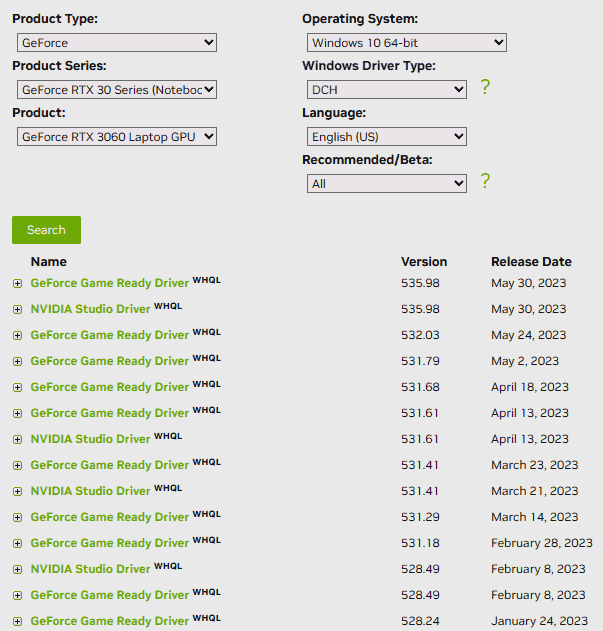603x631 pixels.
Task: Click the help question mark beside Windows Driver Type
Action: (x=485, y=87)
